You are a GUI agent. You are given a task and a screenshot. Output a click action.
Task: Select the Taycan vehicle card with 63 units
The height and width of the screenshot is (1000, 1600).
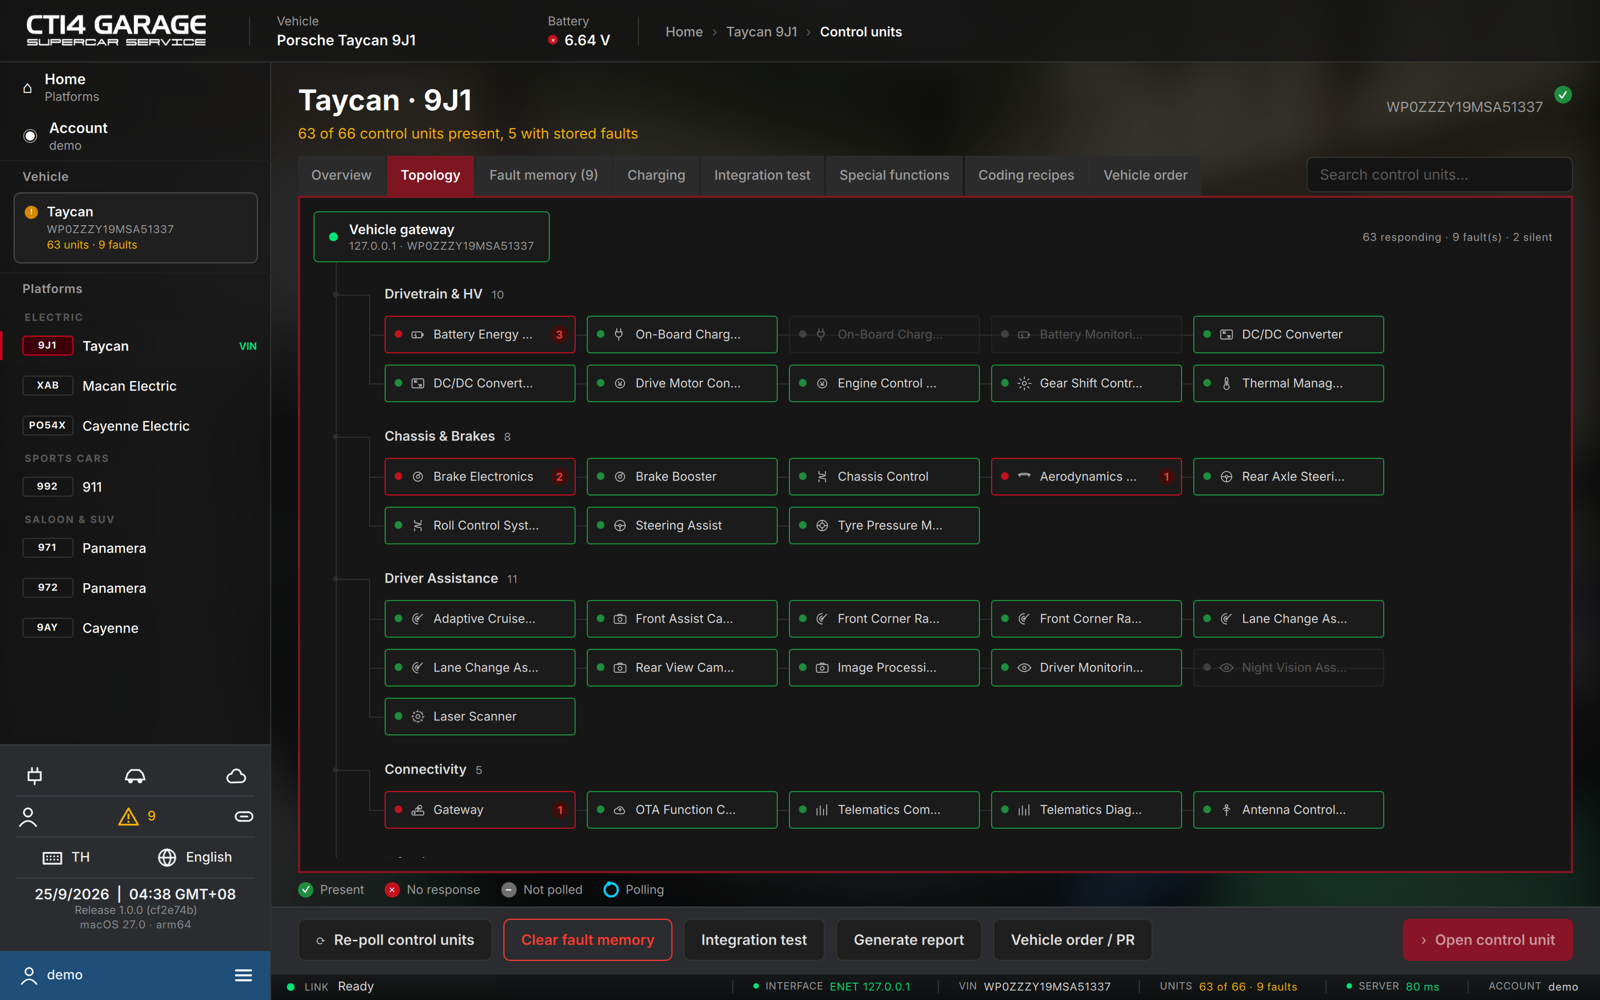tap(135, 228)
